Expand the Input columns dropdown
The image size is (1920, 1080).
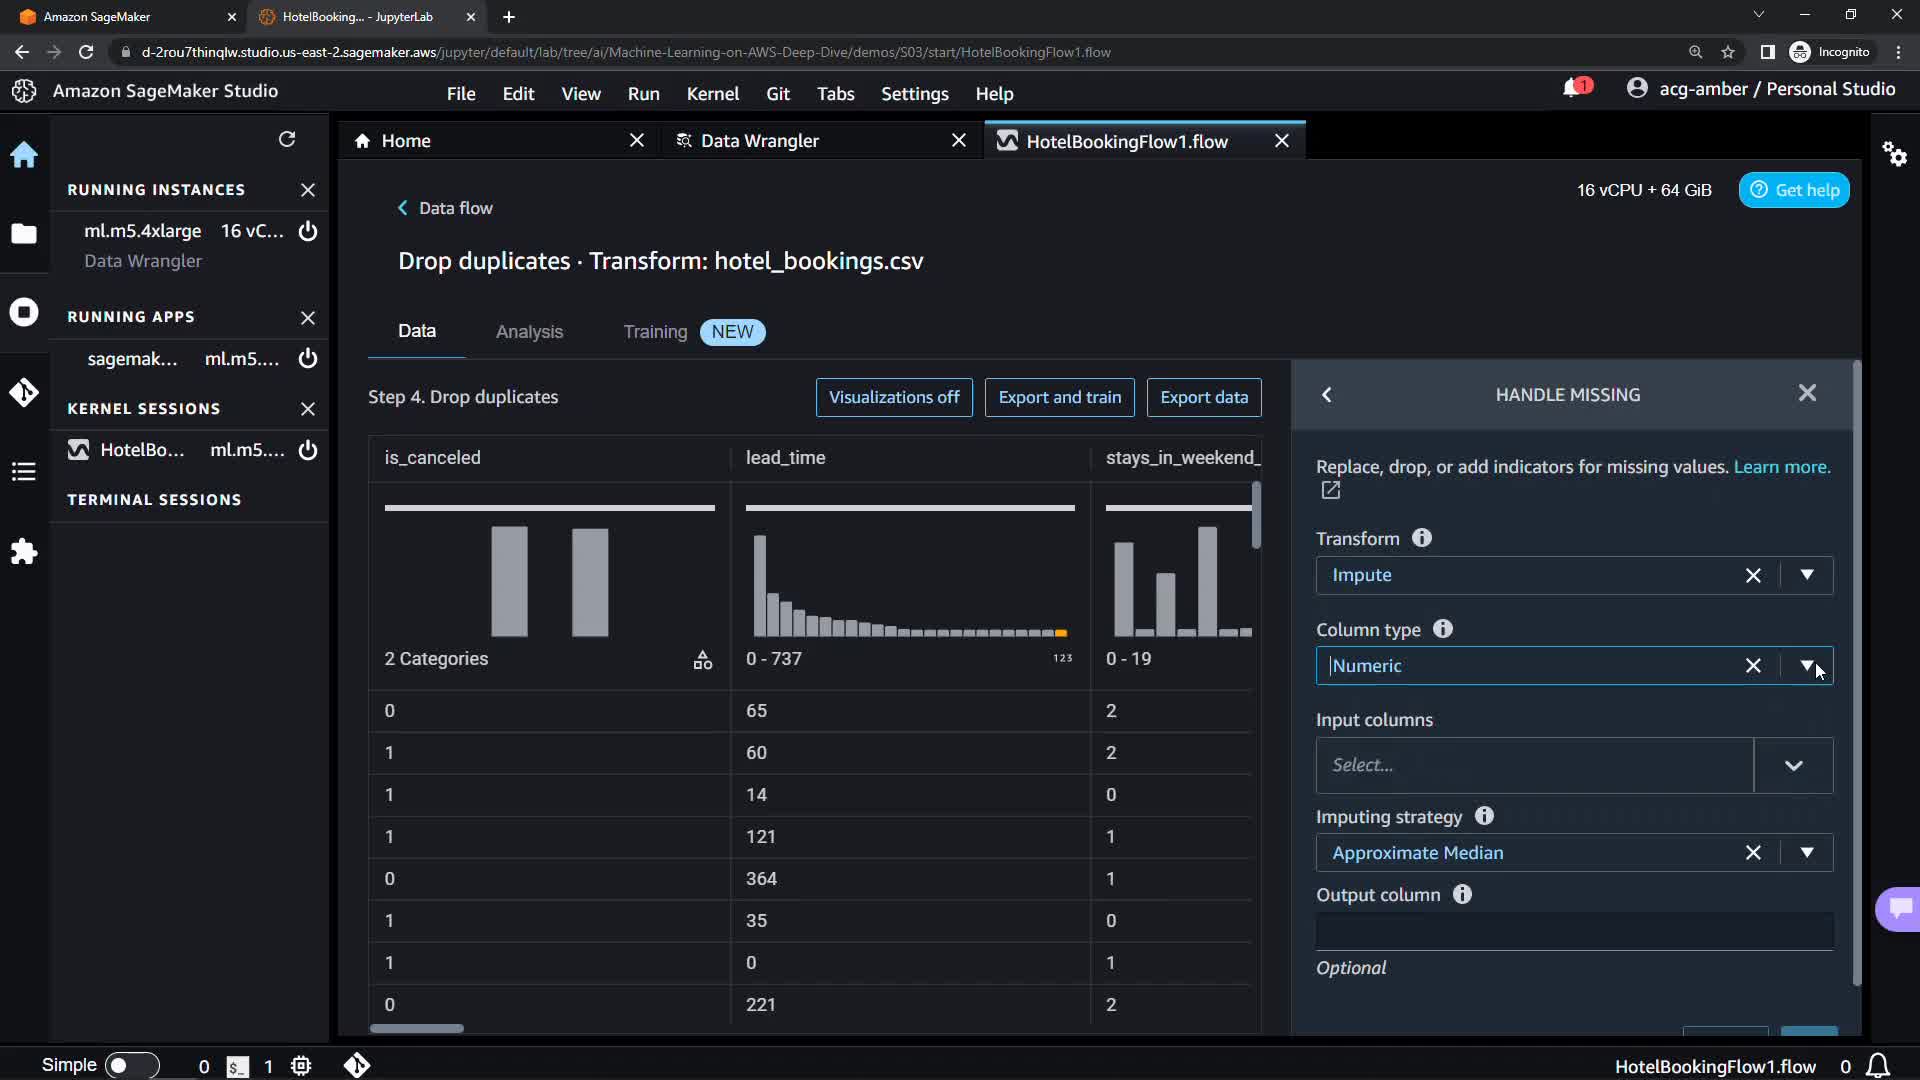pyautogui.click(x=1793, y=766)
